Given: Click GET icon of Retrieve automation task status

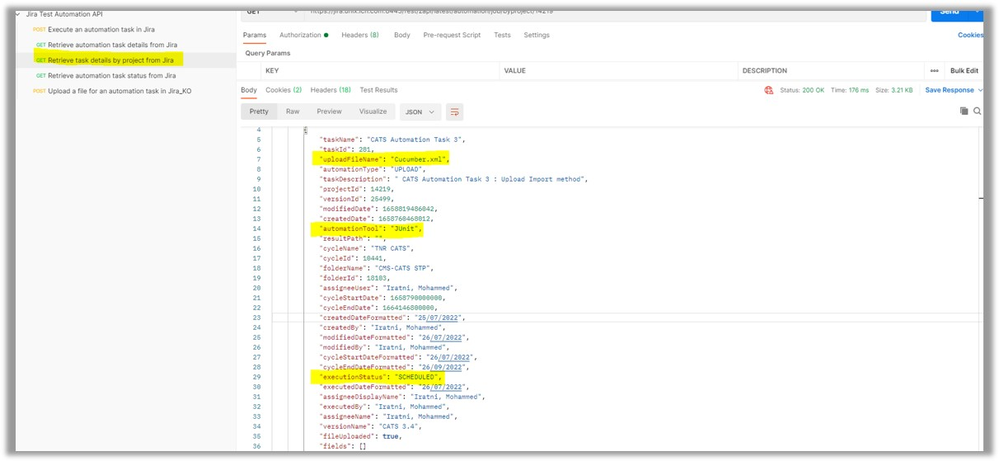Looking at the screenshot, I should pyautogui.click(x=40, y=76).
